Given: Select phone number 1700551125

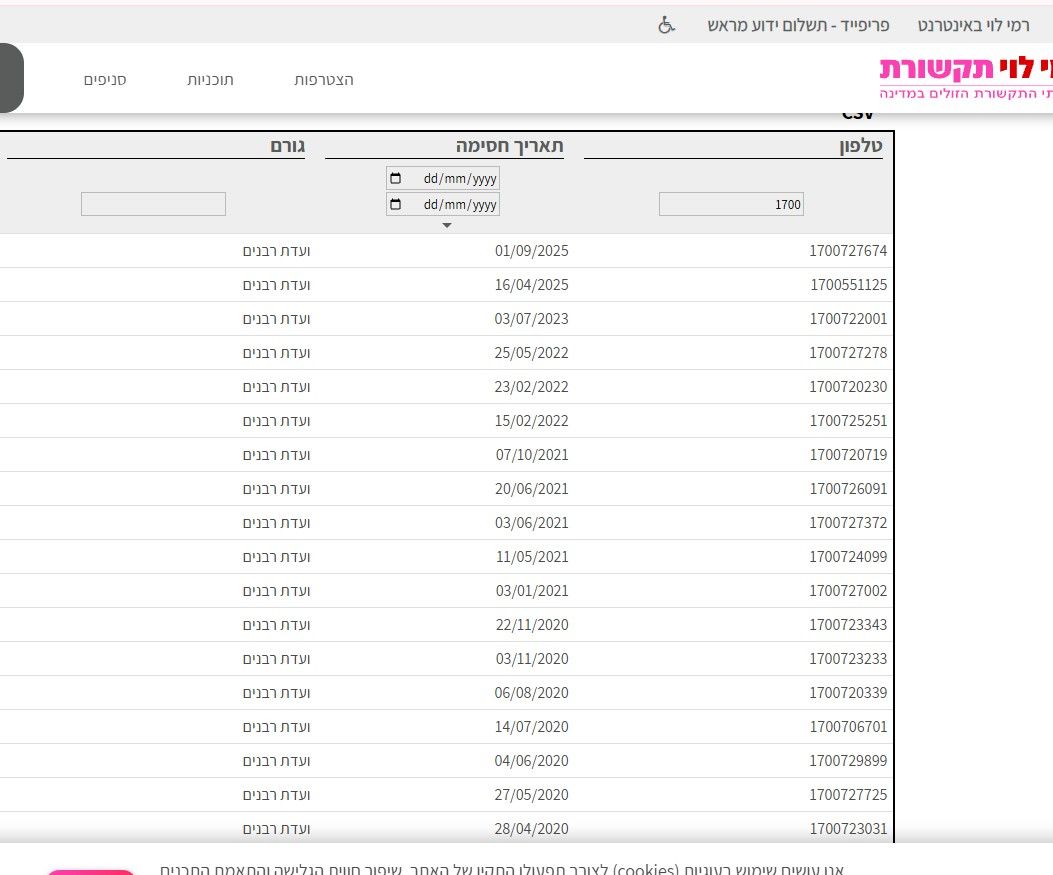Looking at the screenshot, I should 849,285.
